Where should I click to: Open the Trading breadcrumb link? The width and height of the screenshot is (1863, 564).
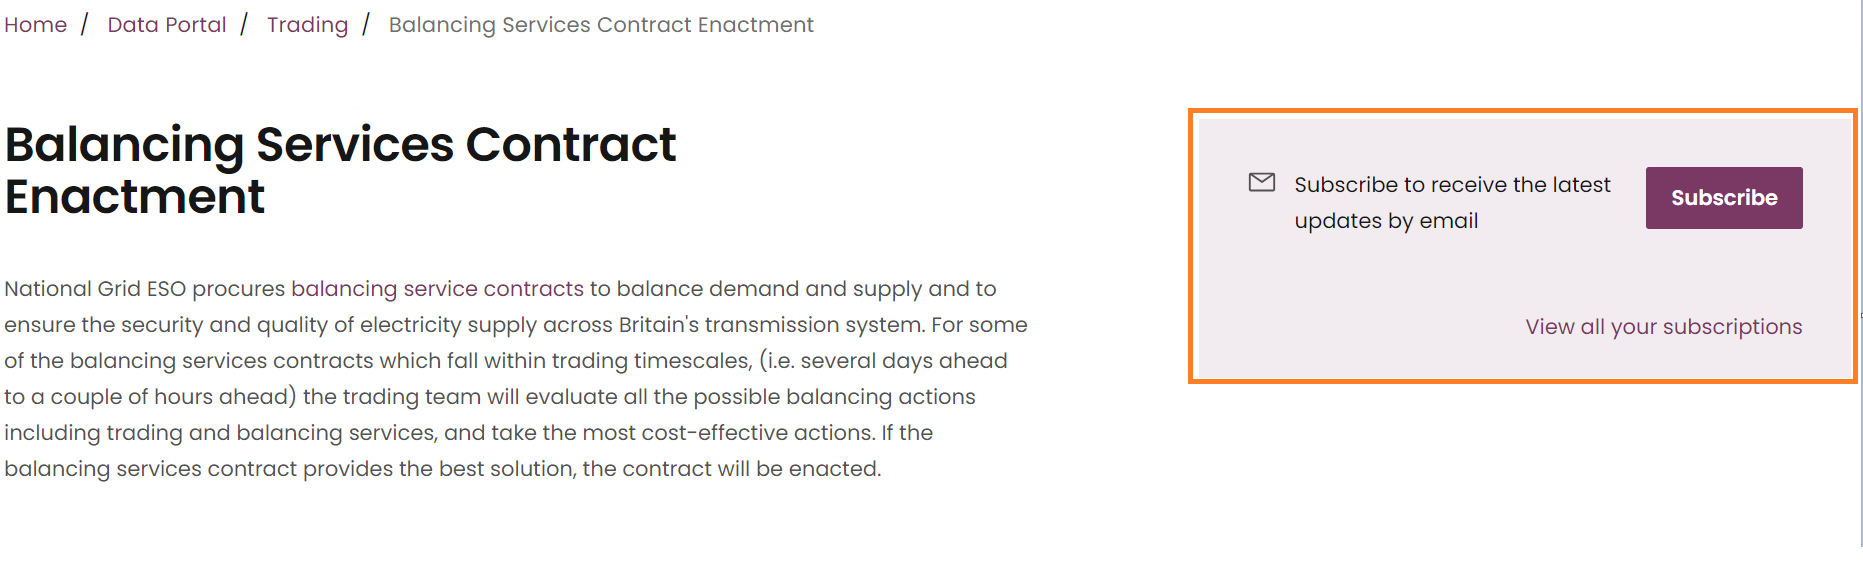pos(307,25)
